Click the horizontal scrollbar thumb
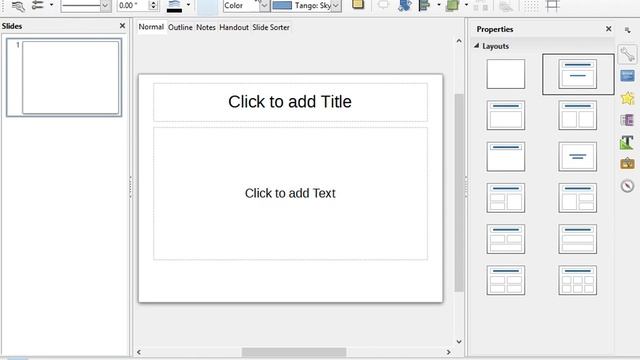The height and width of the screenshot is (360, 640). [294, 352]
